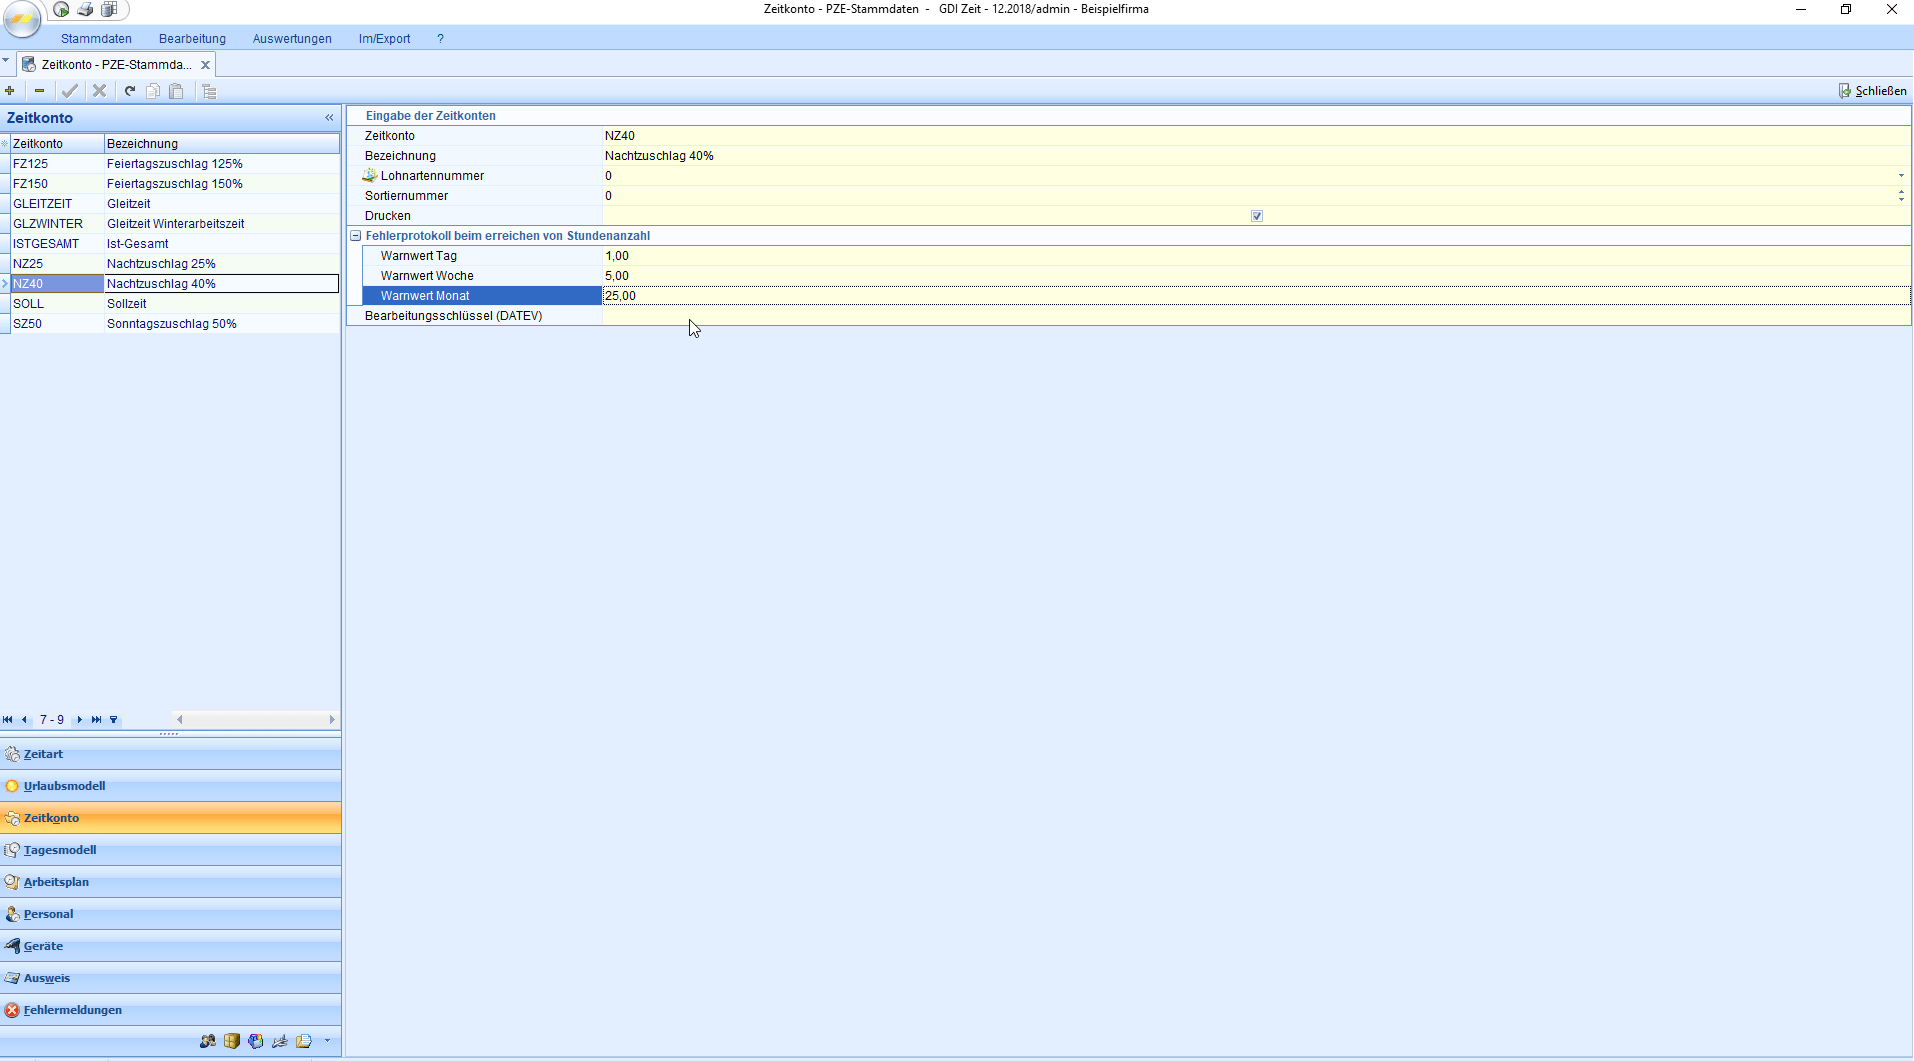Collapse the Fehlerprotokoll section

pyautogui.click(x=355, y=236)
